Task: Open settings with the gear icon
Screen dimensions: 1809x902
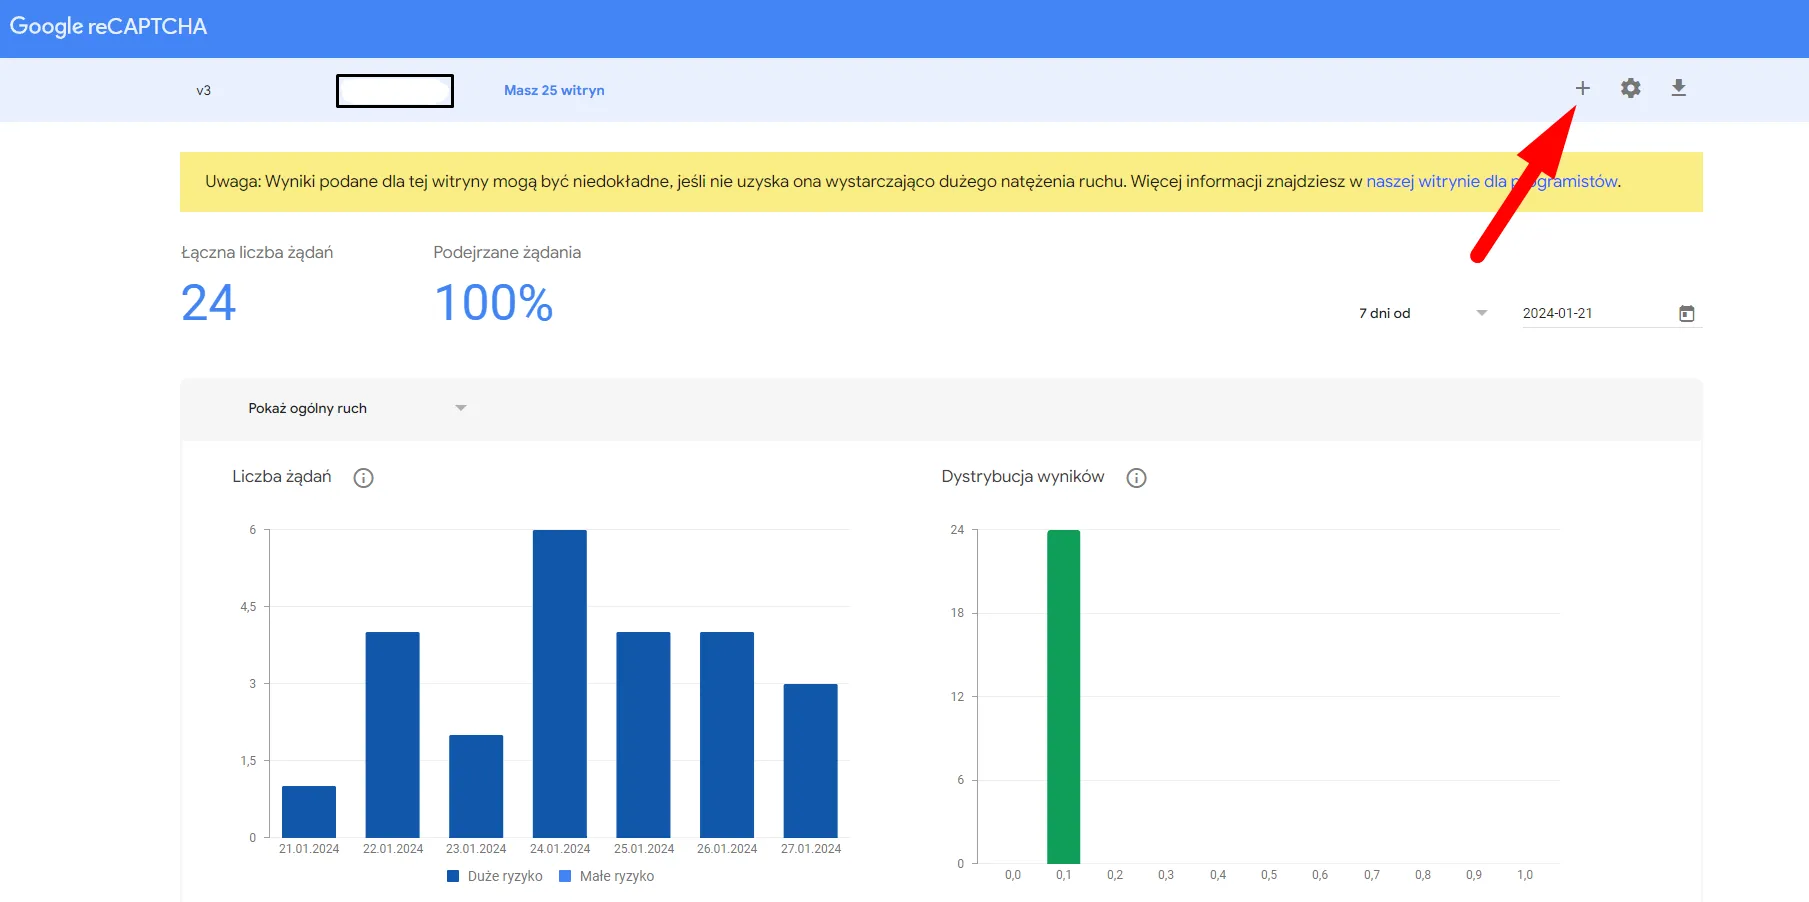Action: pyautogui.click(x=1631, y=88)
